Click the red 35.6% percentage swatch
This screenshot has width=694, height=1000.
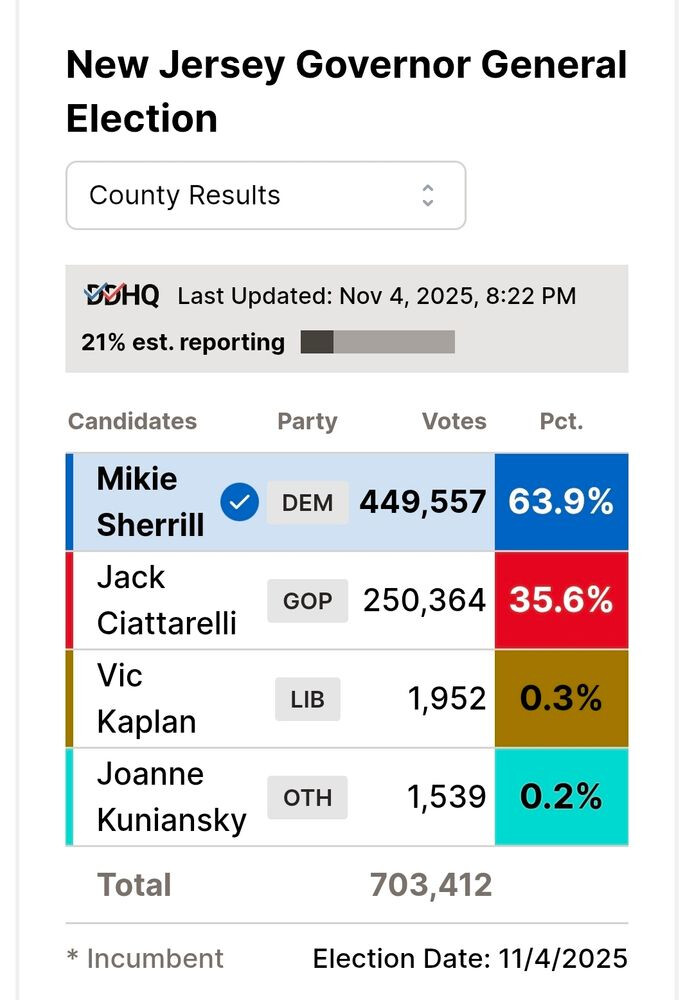(x=561, y=600)
